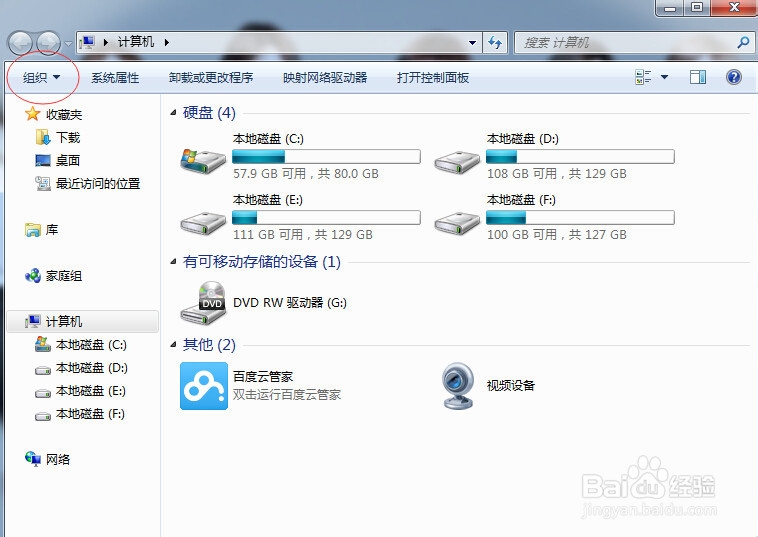758x537 pixels.
Task: Toggle the preview pane button
Action: click(x=698, y=77)
